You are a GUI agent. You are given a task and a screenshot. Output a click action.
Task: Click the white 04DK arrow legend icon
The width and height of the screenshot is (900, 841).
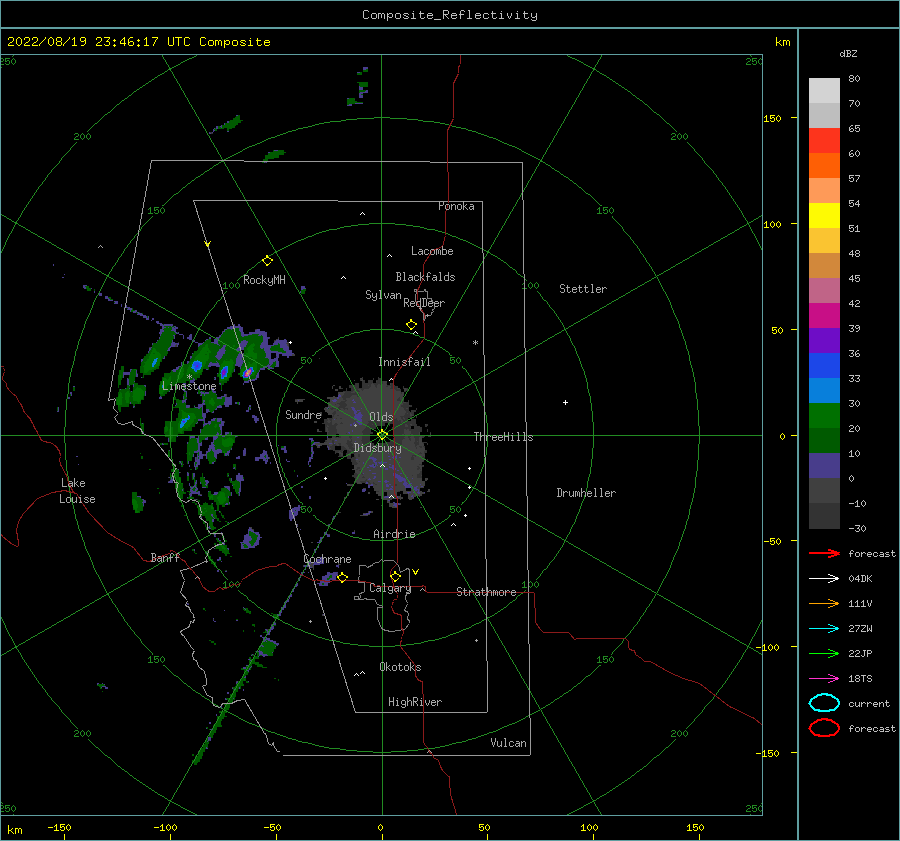(824, 578)
